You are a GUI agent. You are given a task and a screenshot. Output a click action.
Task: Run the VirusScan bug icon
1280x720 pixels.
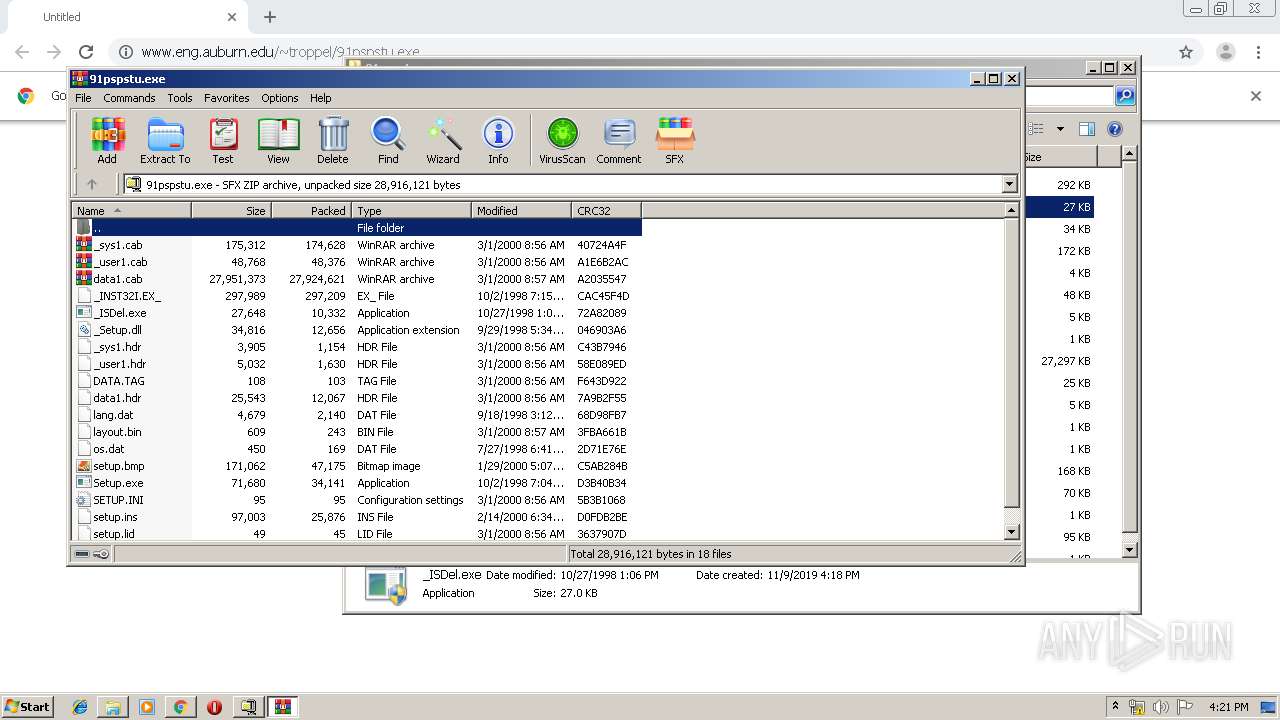pos(562,140)
